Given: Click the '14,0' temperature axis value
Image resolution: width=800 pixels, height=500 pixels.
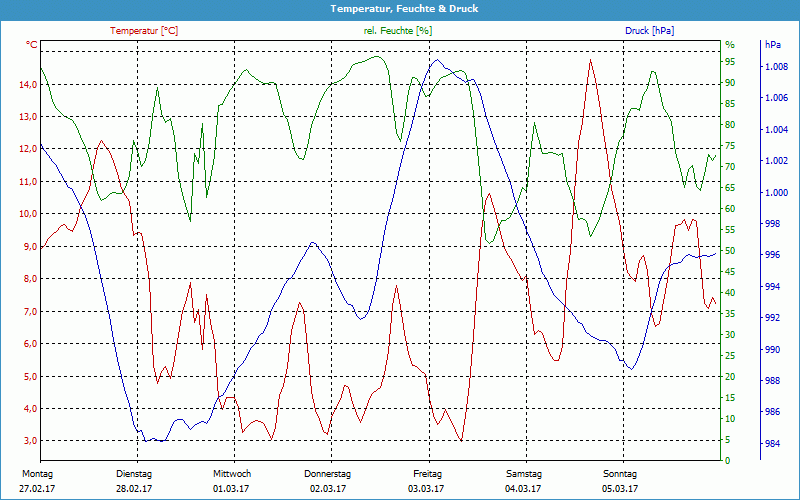Looking at the screenshot, I should 28,84.
